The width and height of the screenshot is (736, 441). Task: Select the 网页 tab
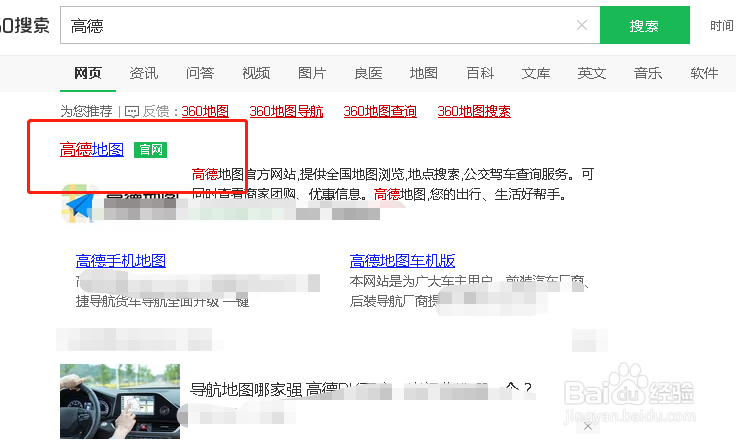click(x=88, y=73)
